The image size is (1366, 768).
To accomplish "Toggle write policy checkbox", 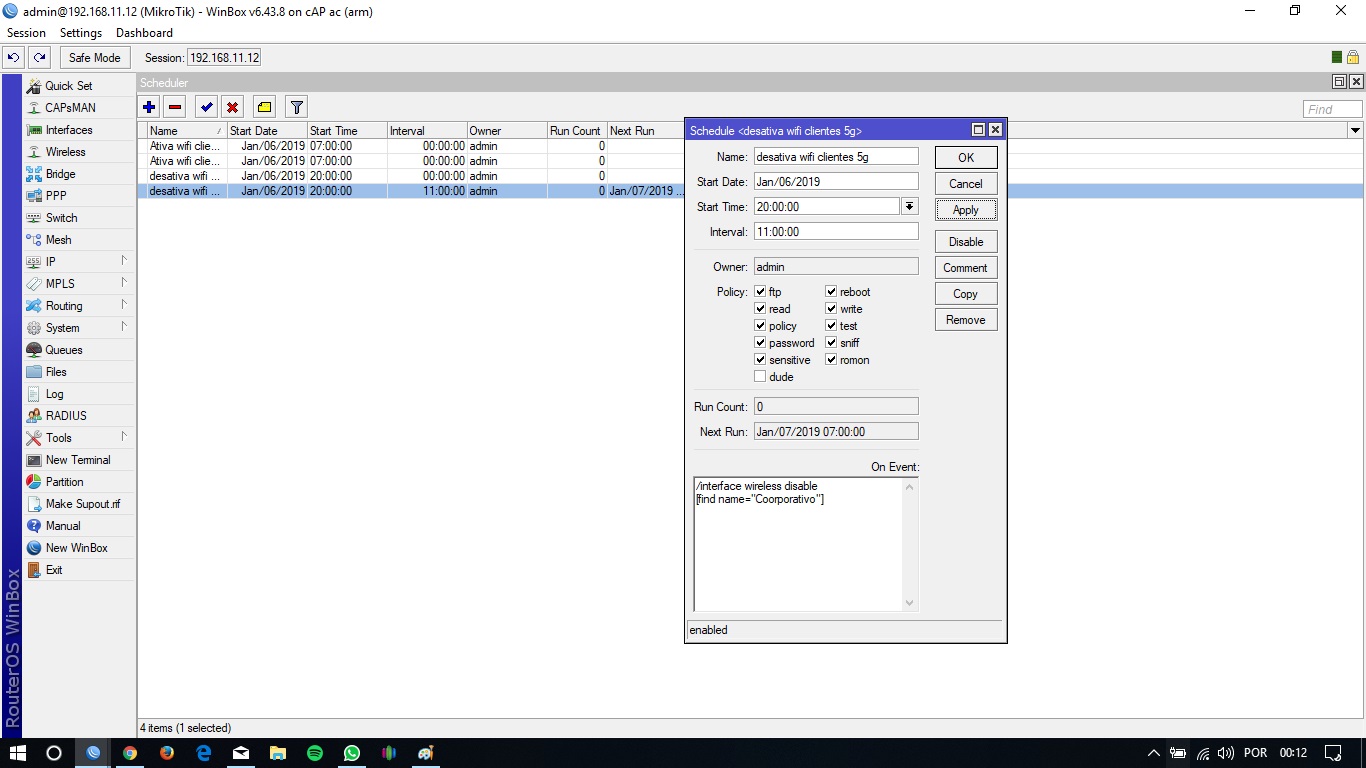I will 831,309.
